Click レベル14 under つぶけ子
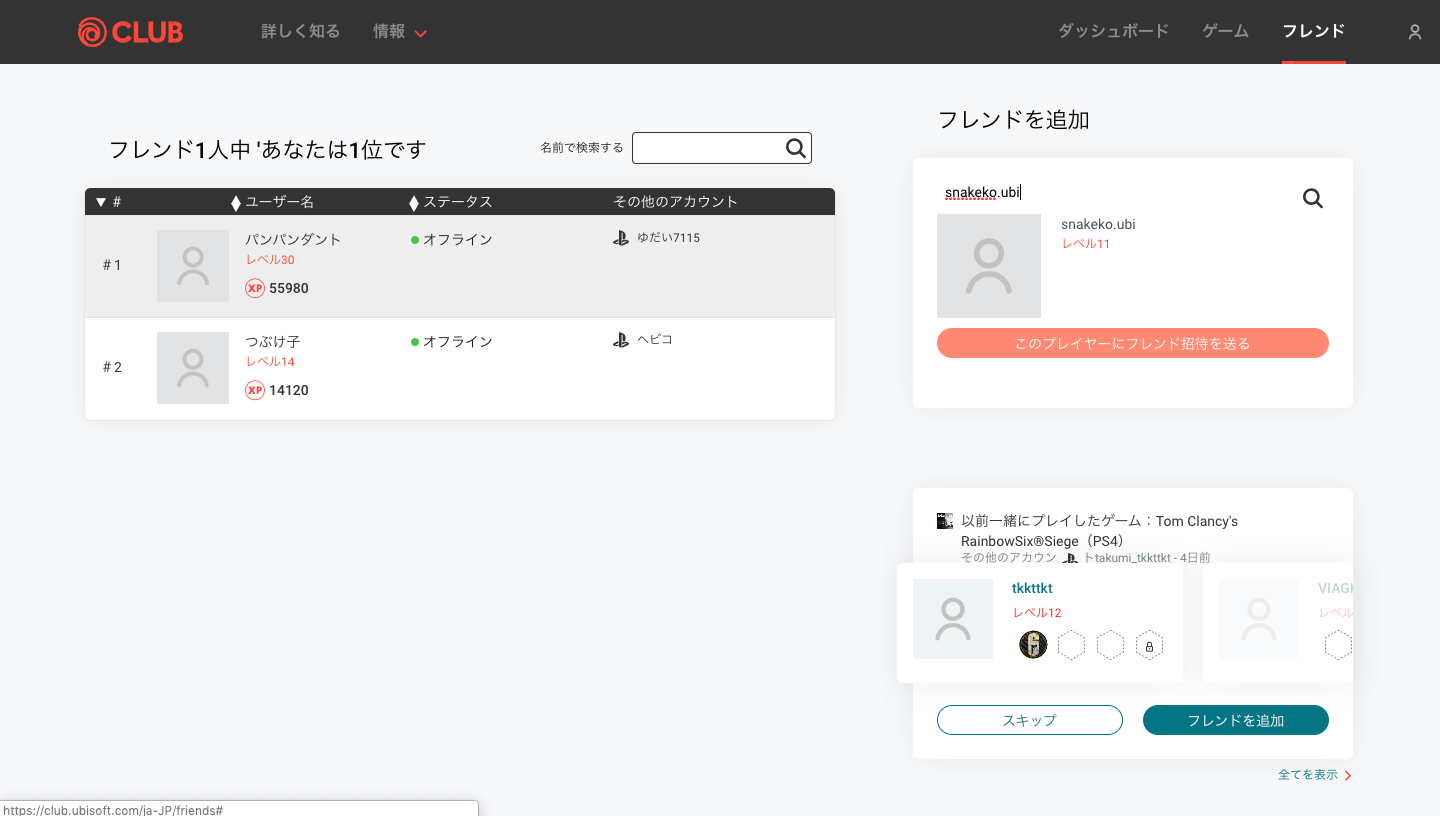The height and width of the screenshot is (816, 1440). [270, 362]
